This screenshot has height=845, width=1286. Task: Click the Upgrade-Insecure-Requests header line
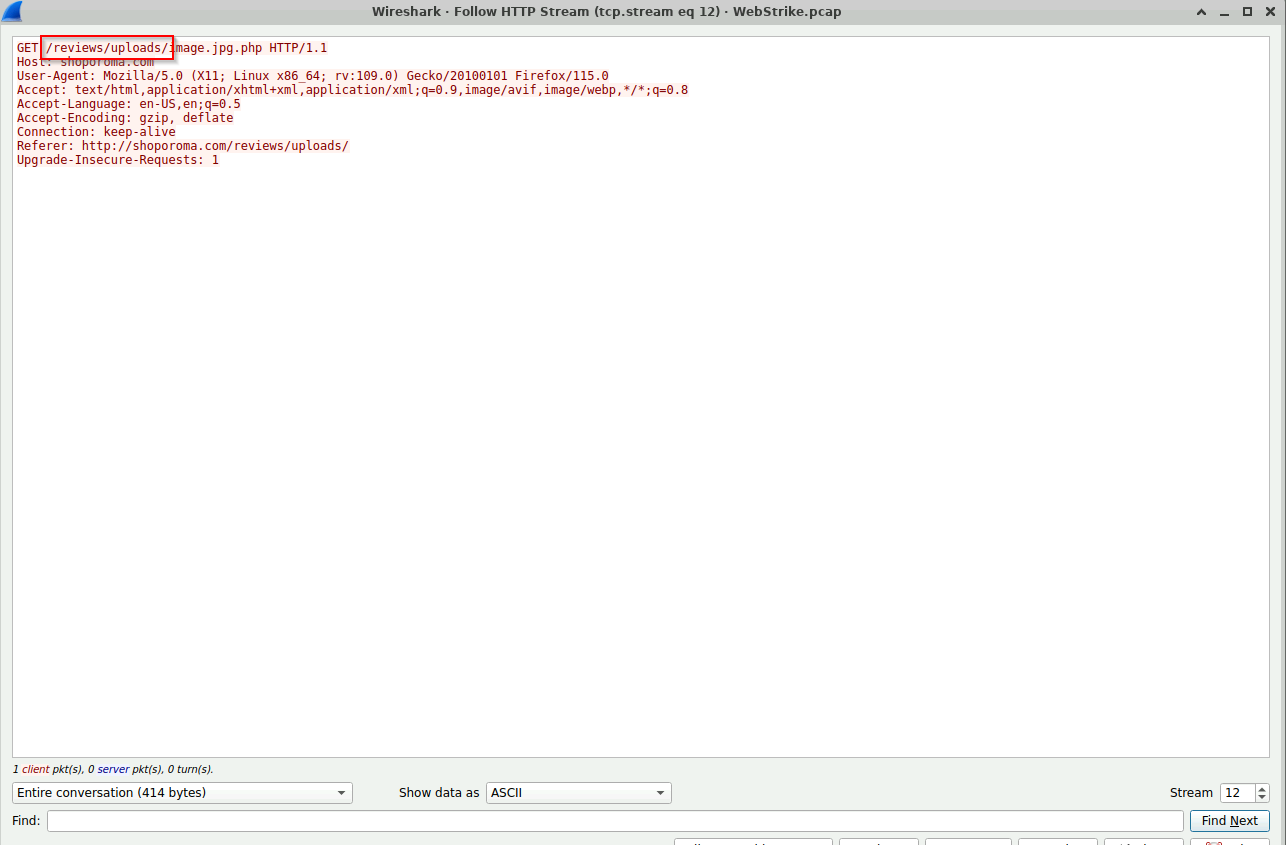point(117,160)
